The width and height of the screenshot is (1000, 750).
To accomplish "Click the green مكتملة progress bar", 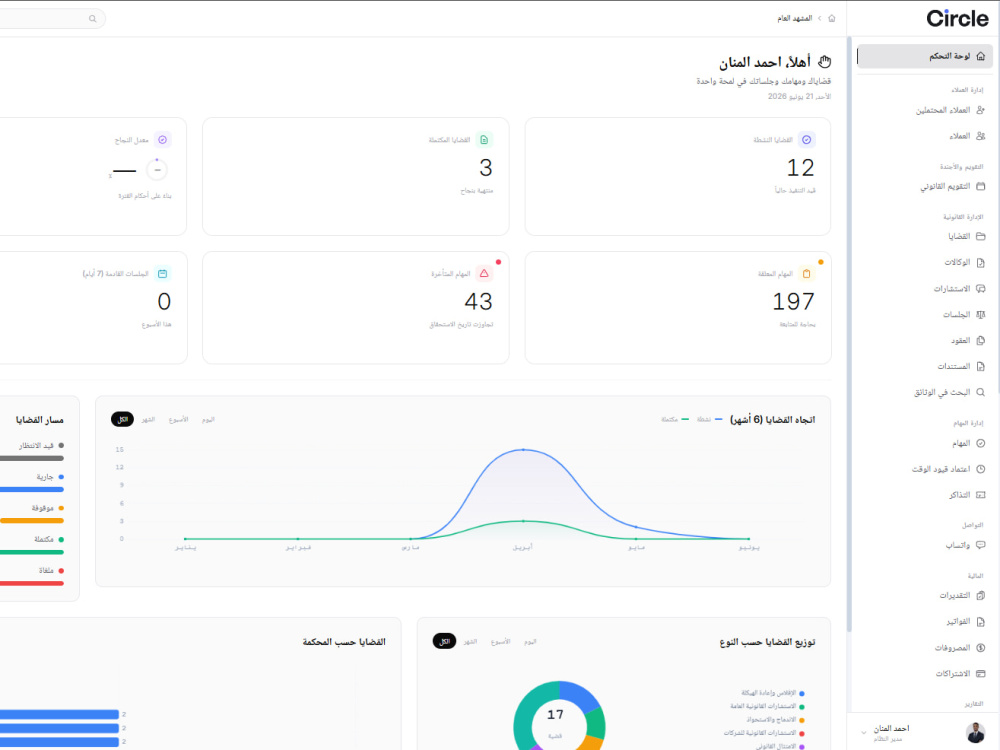I will 32,552.
